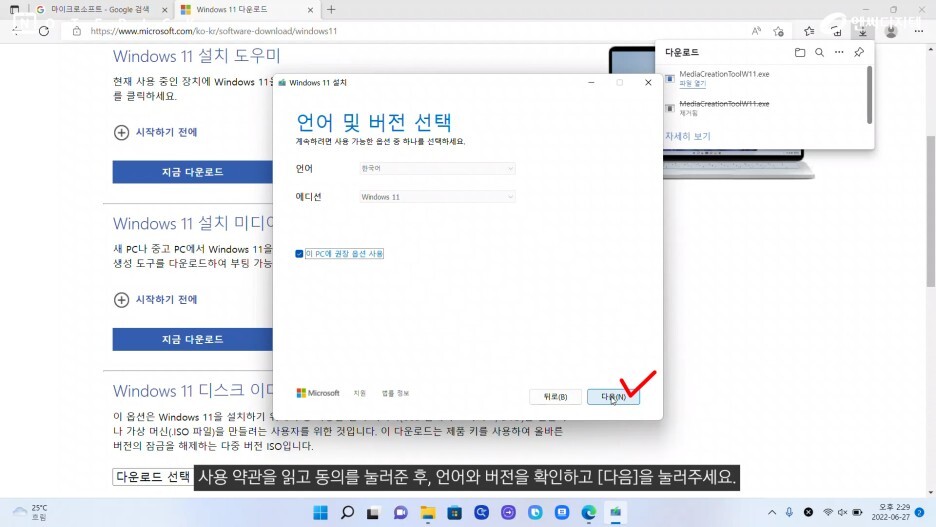Viewport: 936px width, 527px height.
Task: Click the 다음(N) button
Action: [x=613, y=397]
